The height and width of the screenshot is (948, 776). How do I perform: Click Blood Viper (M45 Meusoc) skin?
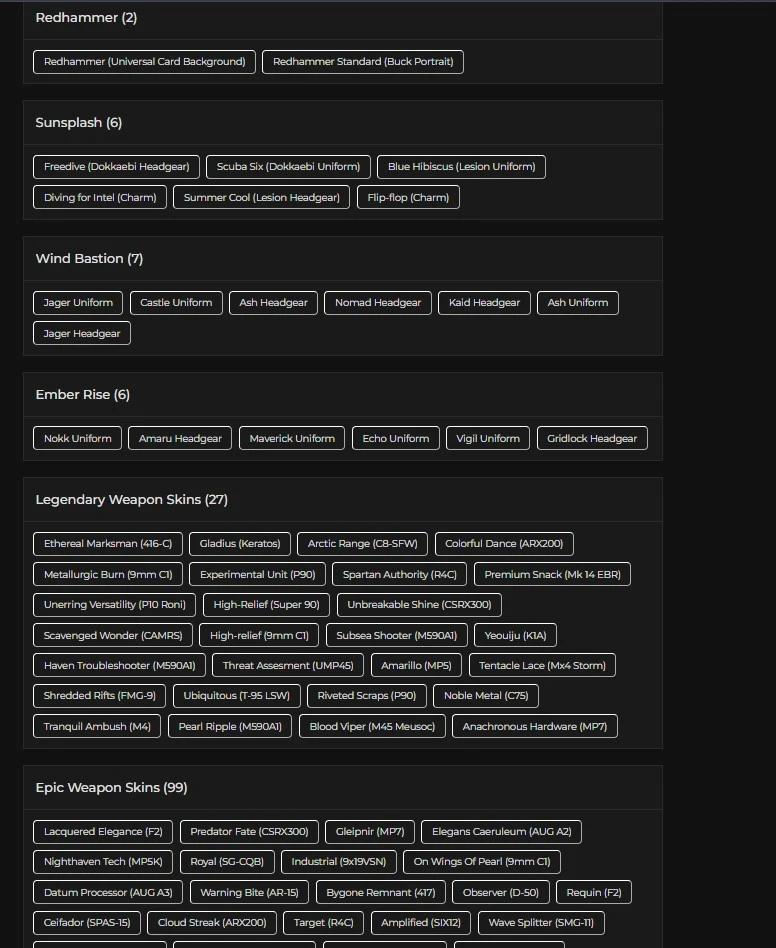coord(372,727)
